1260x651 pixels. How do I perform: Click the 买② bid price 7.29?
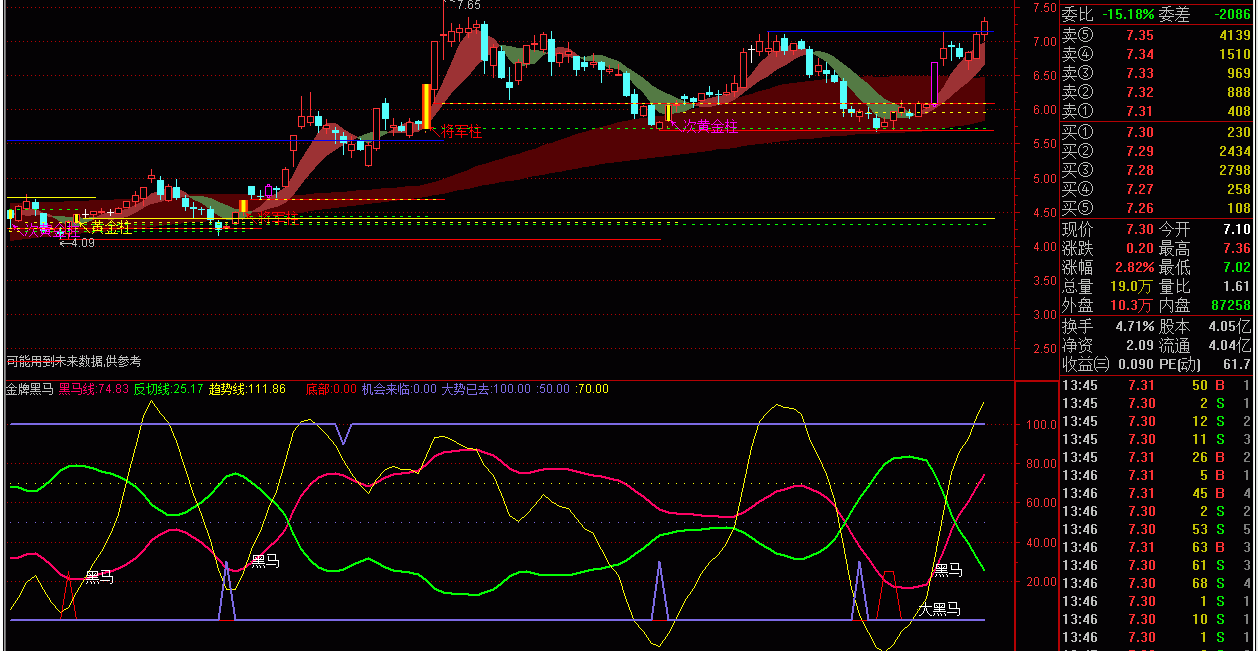[x=1140, y=151]
